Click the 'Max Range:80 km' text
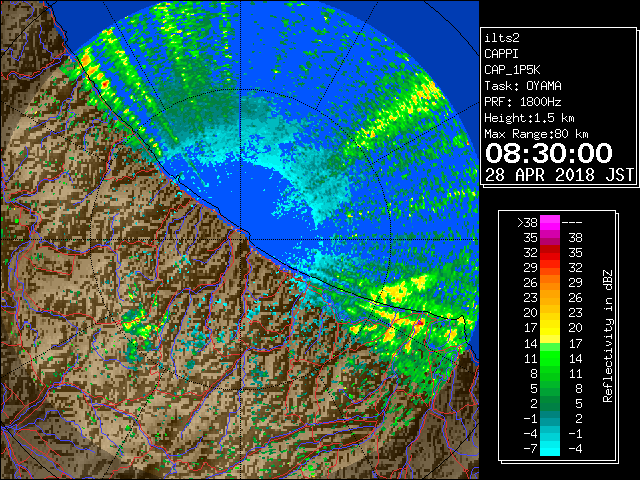Image resolution: width=640 pixels, height=480 pixels. pos(536,134)
